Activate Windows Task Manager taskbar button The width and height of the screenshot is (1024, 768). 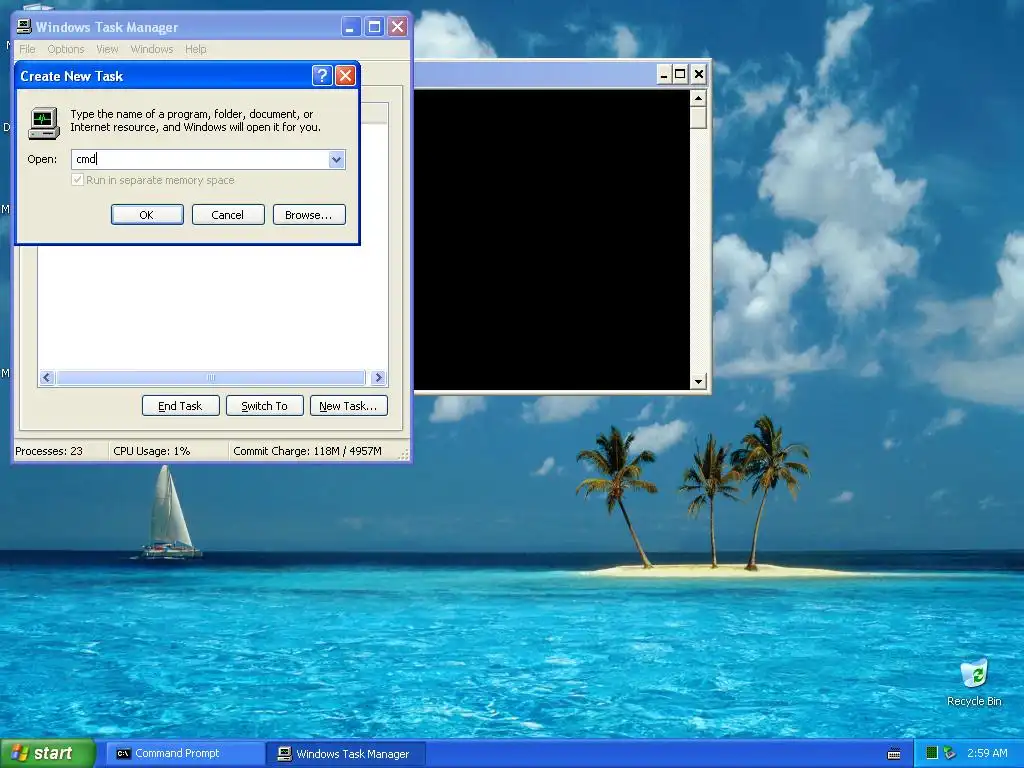coord(347,754)
